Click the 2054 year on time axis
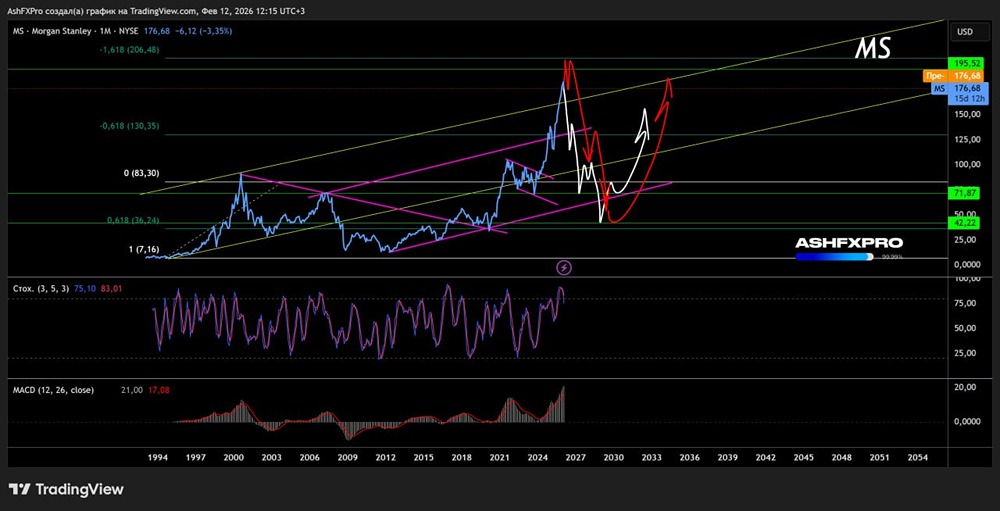Screen dimensions: 1000x511 pos(918,458)
